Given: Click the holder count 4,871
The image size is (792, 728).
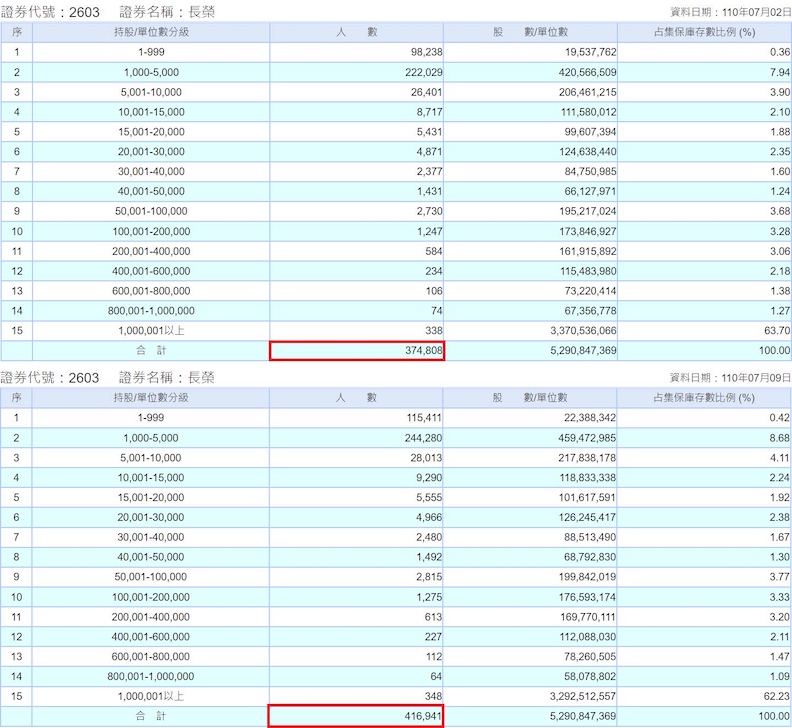Looking at the screenshot, I should click(429, 152).
